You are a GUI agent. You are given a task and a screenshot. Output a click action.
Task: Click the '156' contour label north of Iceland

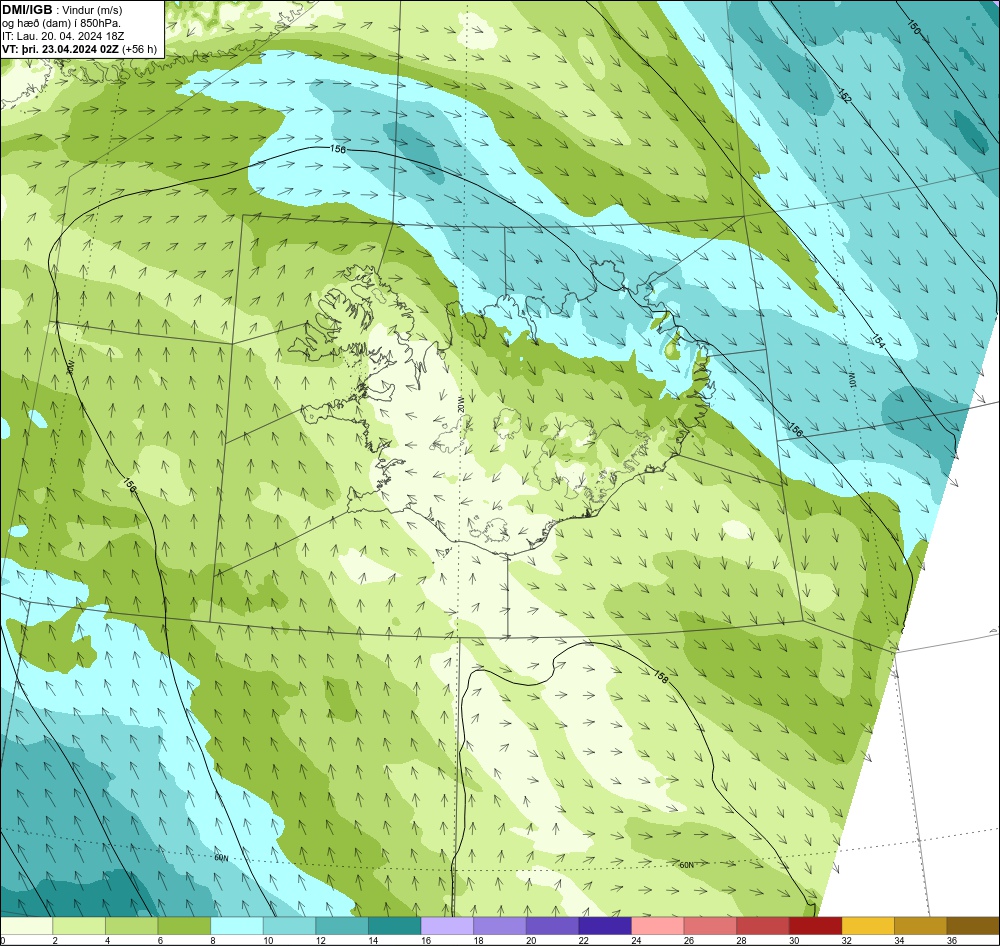[337, 149]
